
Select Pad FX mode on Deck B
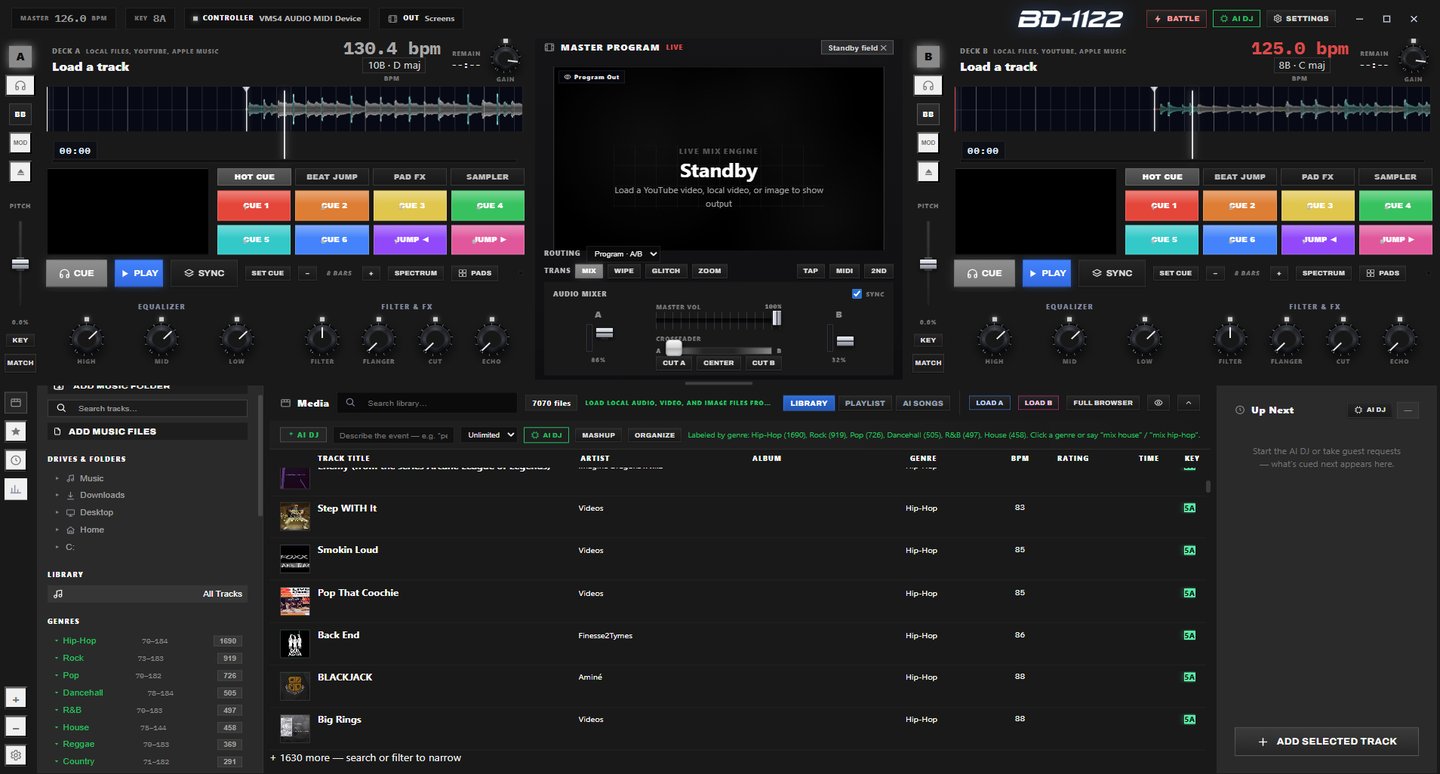pyautogui.click(x=1317, y=177)
